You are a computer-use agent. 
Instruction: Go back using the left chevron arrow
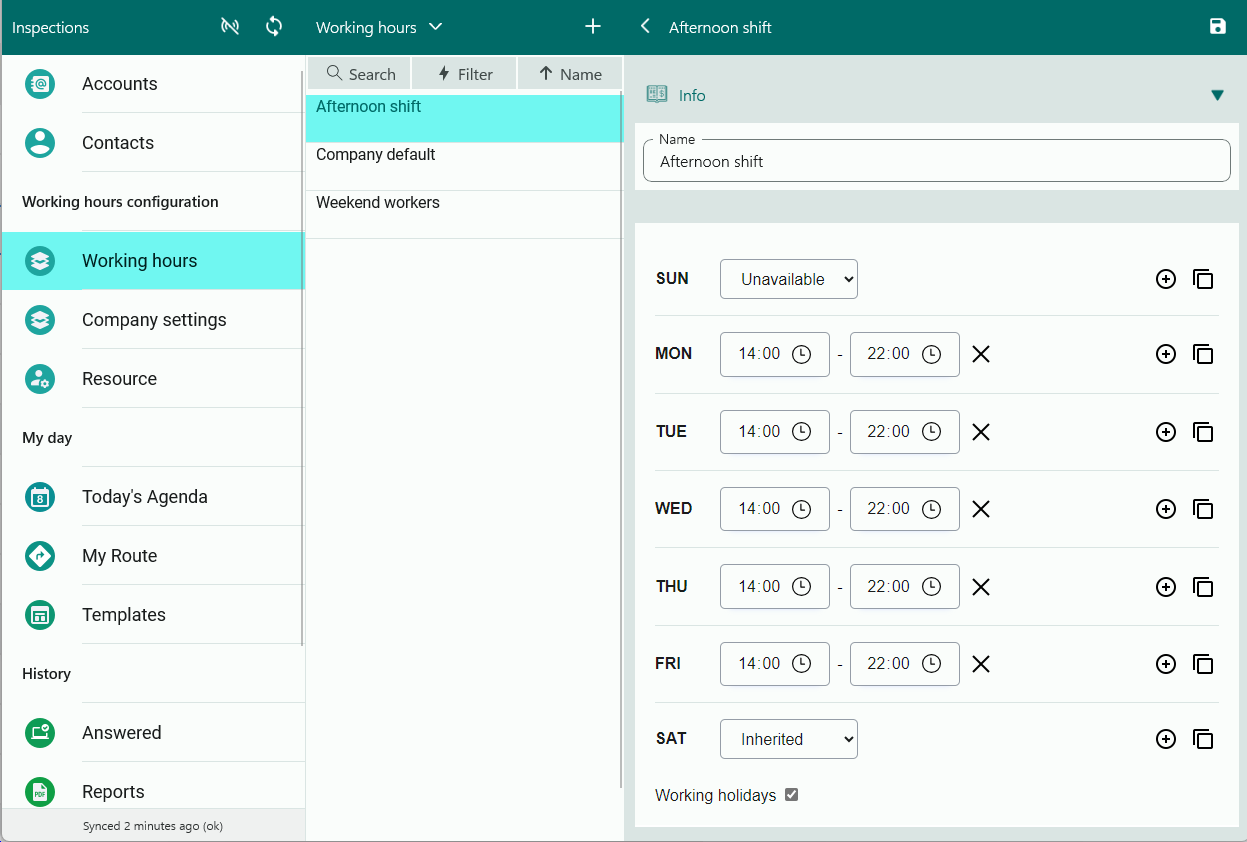645,27
